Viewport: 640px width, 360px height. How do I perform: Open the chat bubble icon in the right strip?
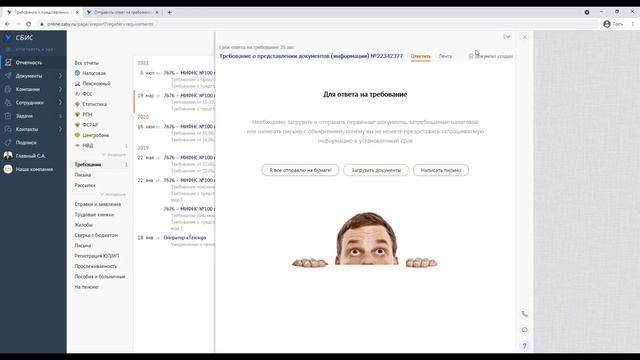coord(524,330)
